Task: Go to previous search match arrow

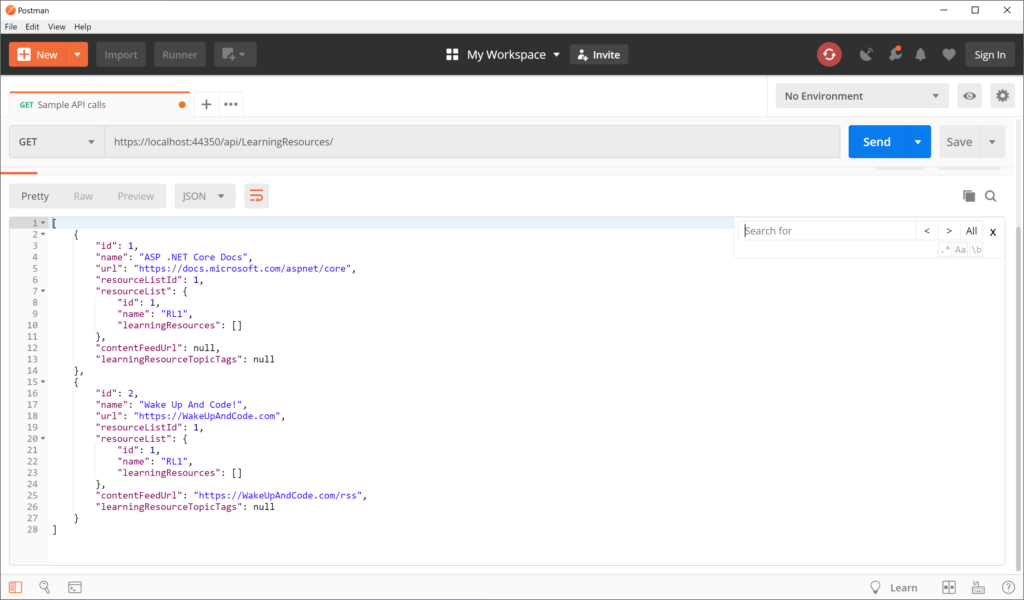Action: click(x=927, y=230)
